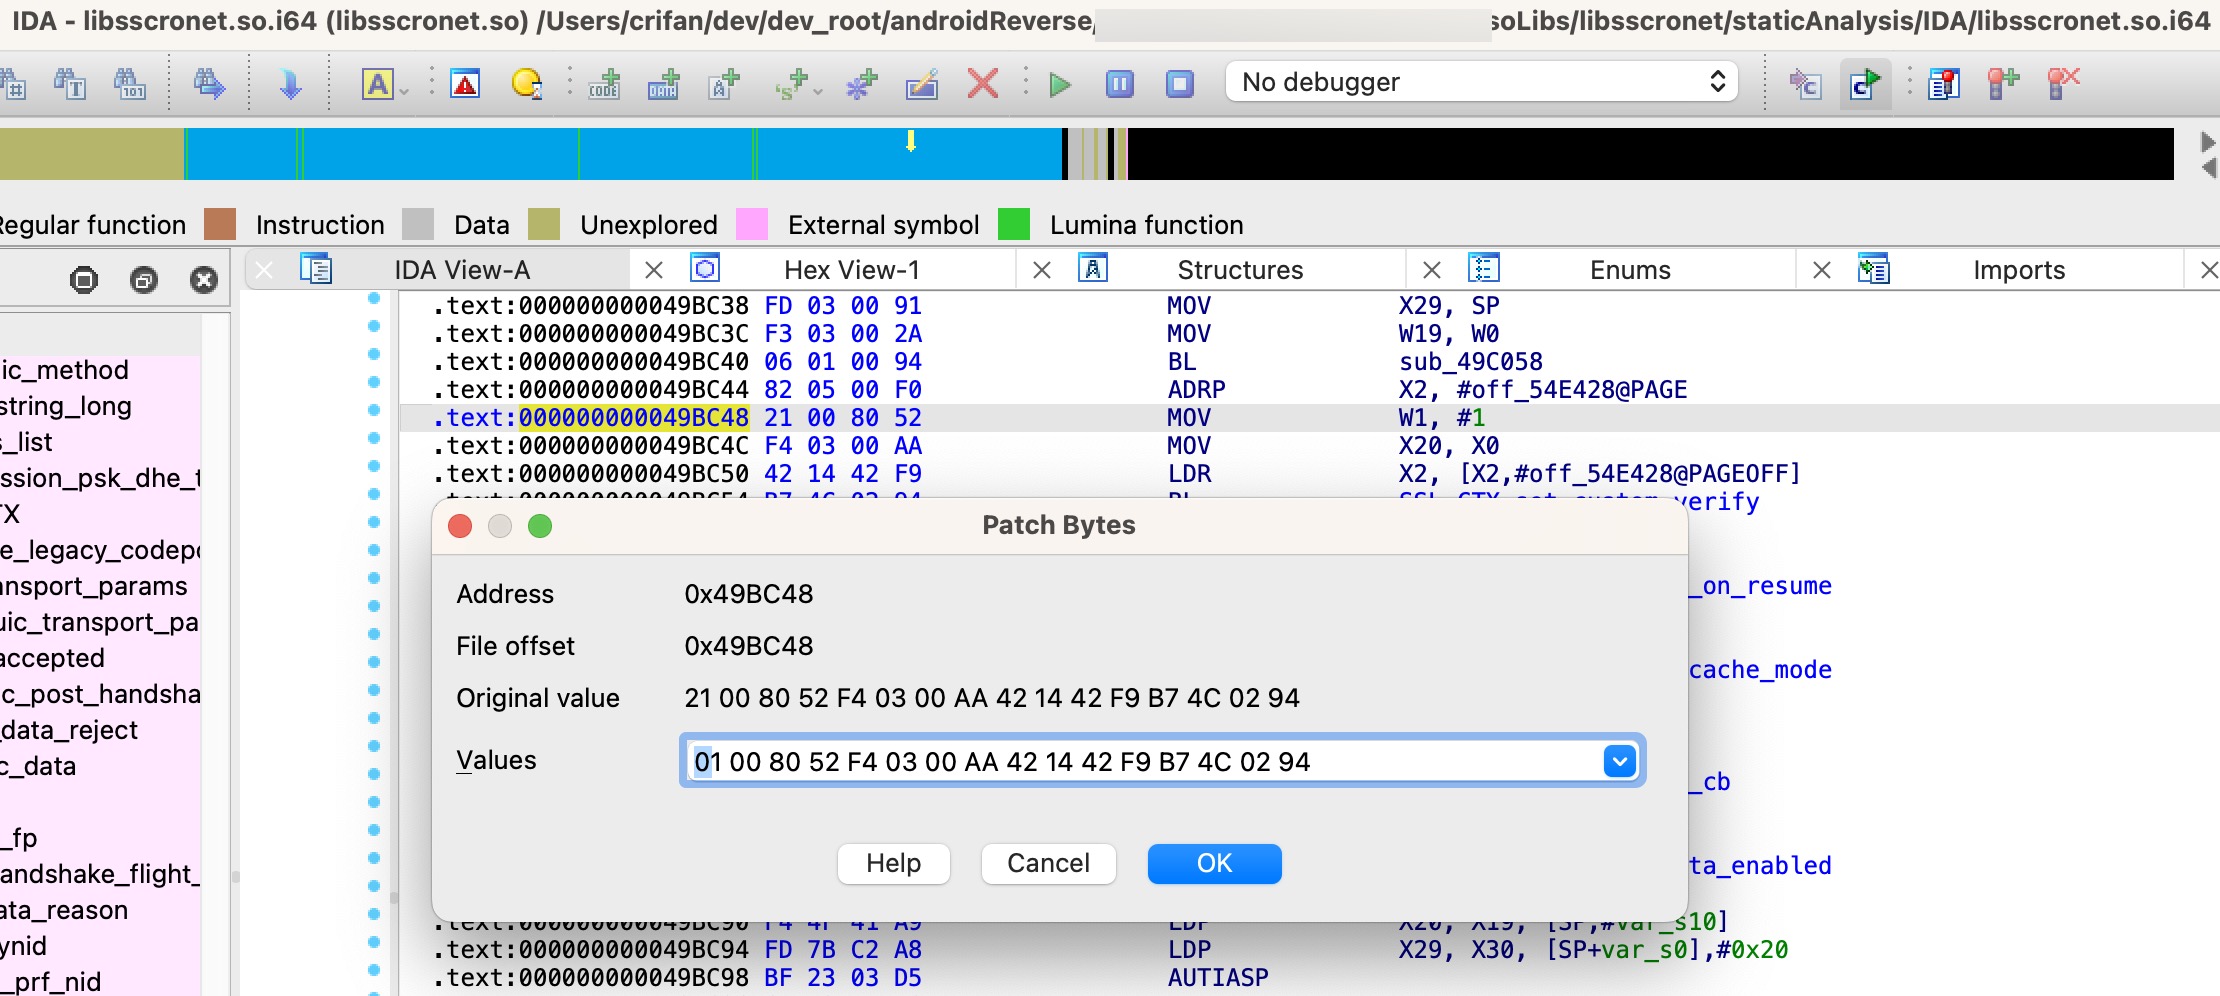Image resolution: width=2220 pixels, height=996 pixels.
Task: Click the yellow lightbulb toolbar icon
Action: [526, 84]
